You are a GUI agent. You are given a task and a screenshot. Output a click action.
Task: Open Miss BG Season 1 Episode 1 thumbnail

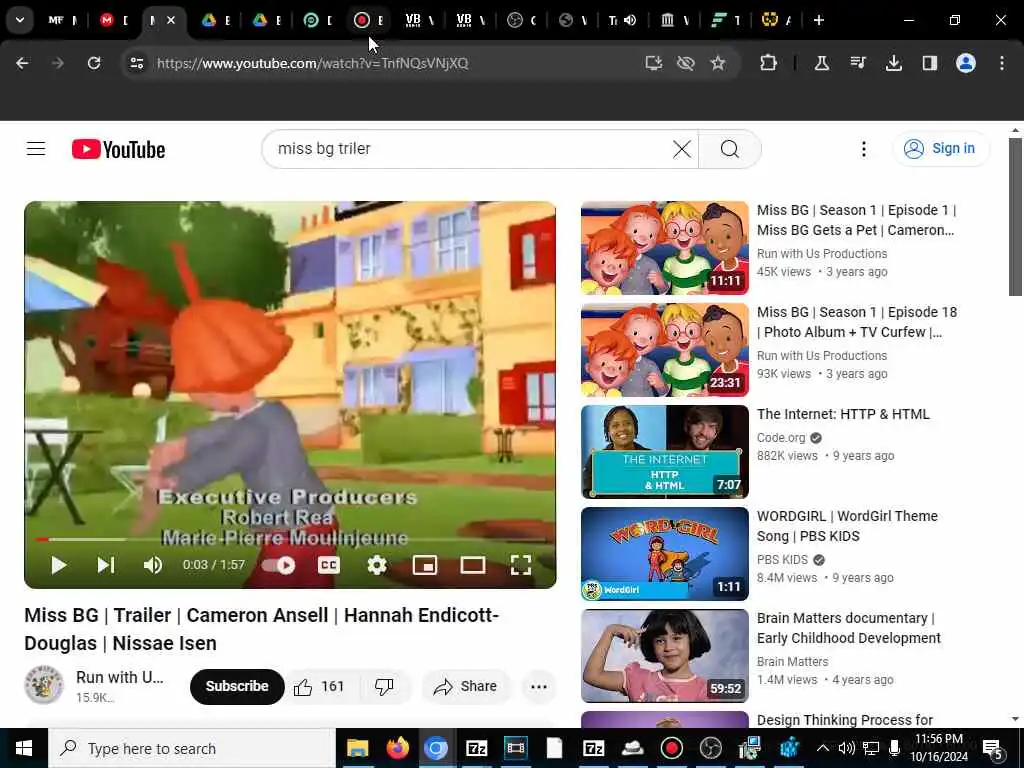tap(664, 248)
